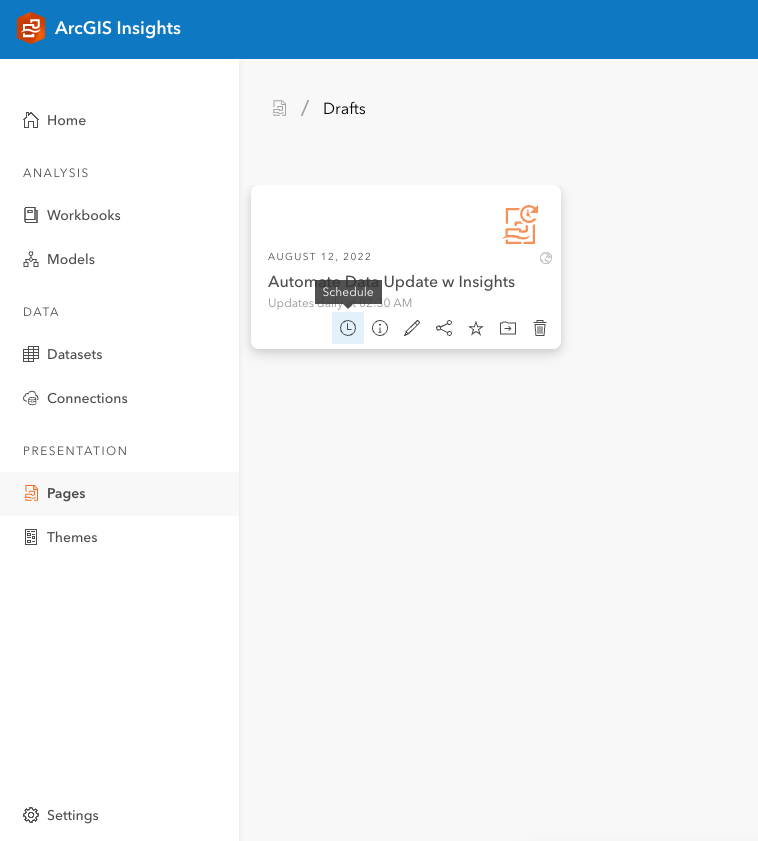Select Models under Analysis
758x841 pixels.
70,259
